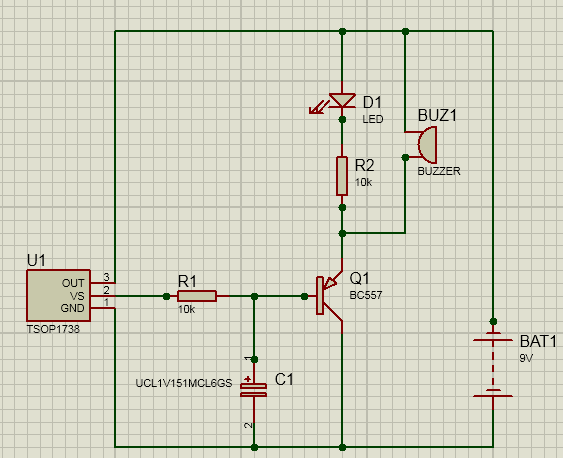Select the D1 LED diode symbol

342,101
